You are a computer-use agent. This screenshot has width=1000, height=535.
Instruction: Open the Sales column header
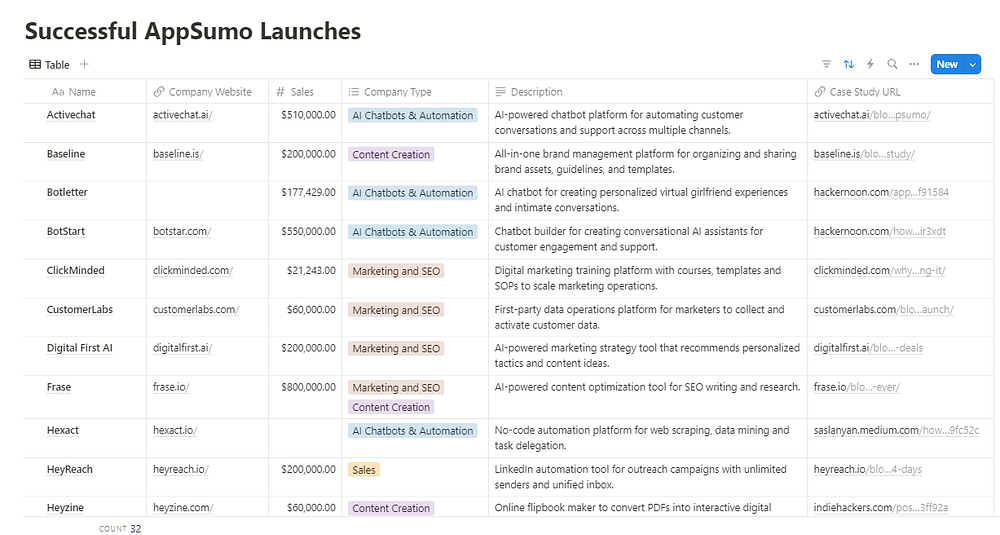point(305,92)
